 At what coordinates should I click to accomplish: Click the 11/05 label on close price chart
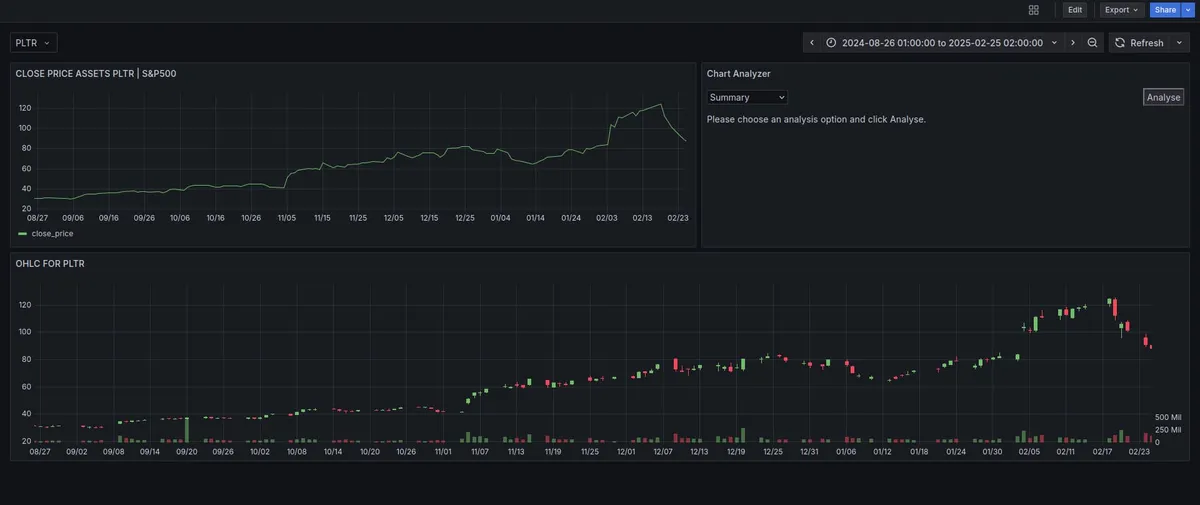tap(287, 217)
